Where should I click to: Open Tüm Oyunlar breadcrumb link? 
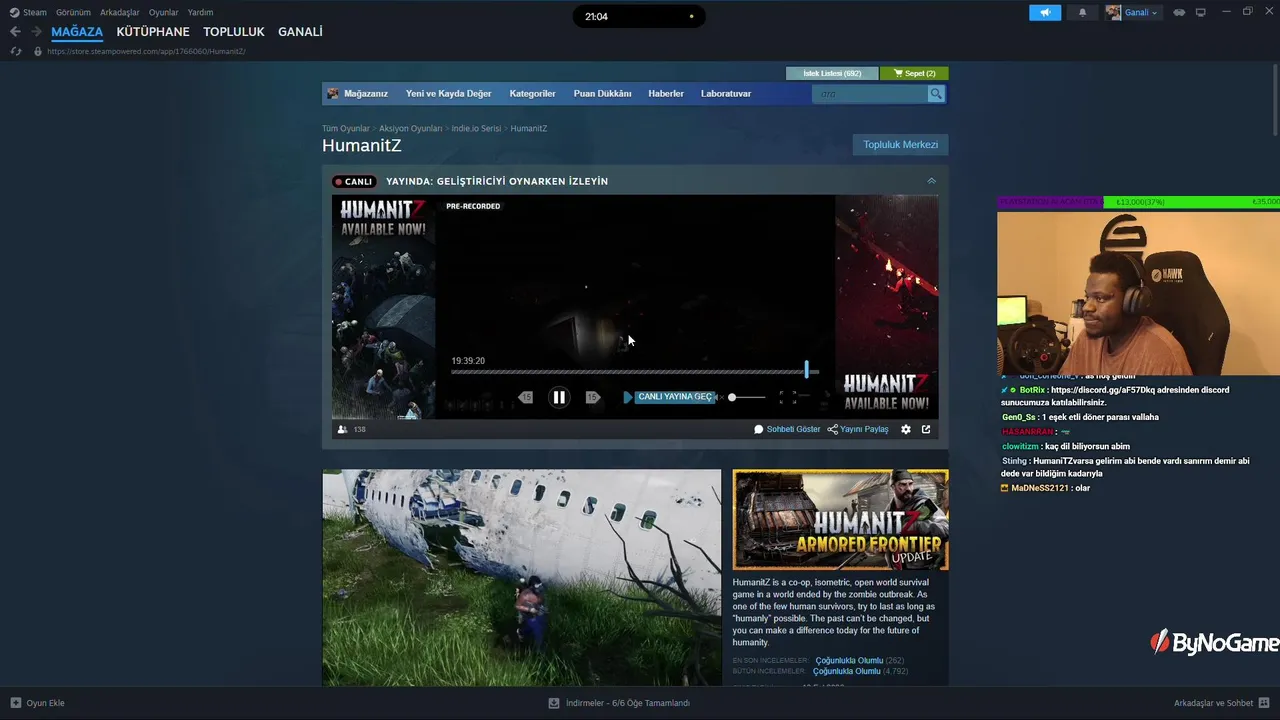tap(346, 129)
